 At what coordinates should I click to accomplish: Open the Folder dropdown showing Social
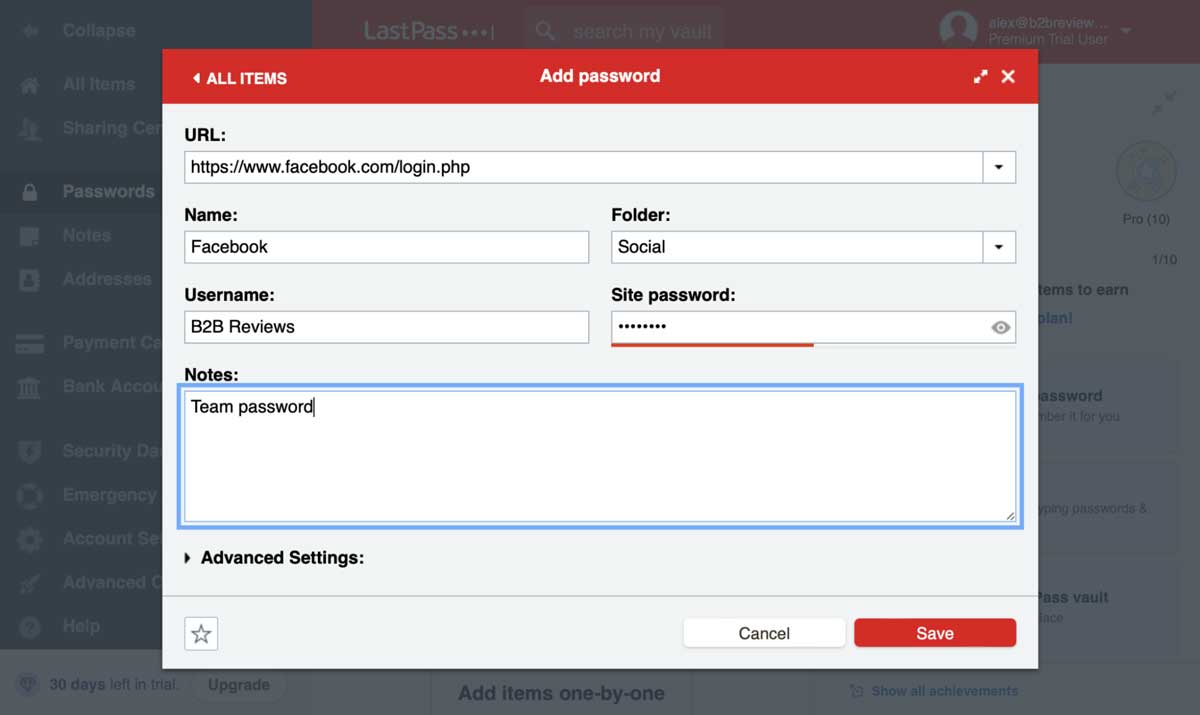coord(998,247)
